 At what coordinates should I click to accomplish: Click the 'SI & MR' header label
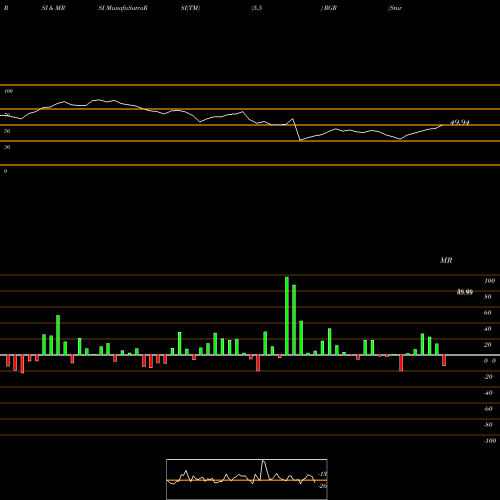(x=53, y=8)
